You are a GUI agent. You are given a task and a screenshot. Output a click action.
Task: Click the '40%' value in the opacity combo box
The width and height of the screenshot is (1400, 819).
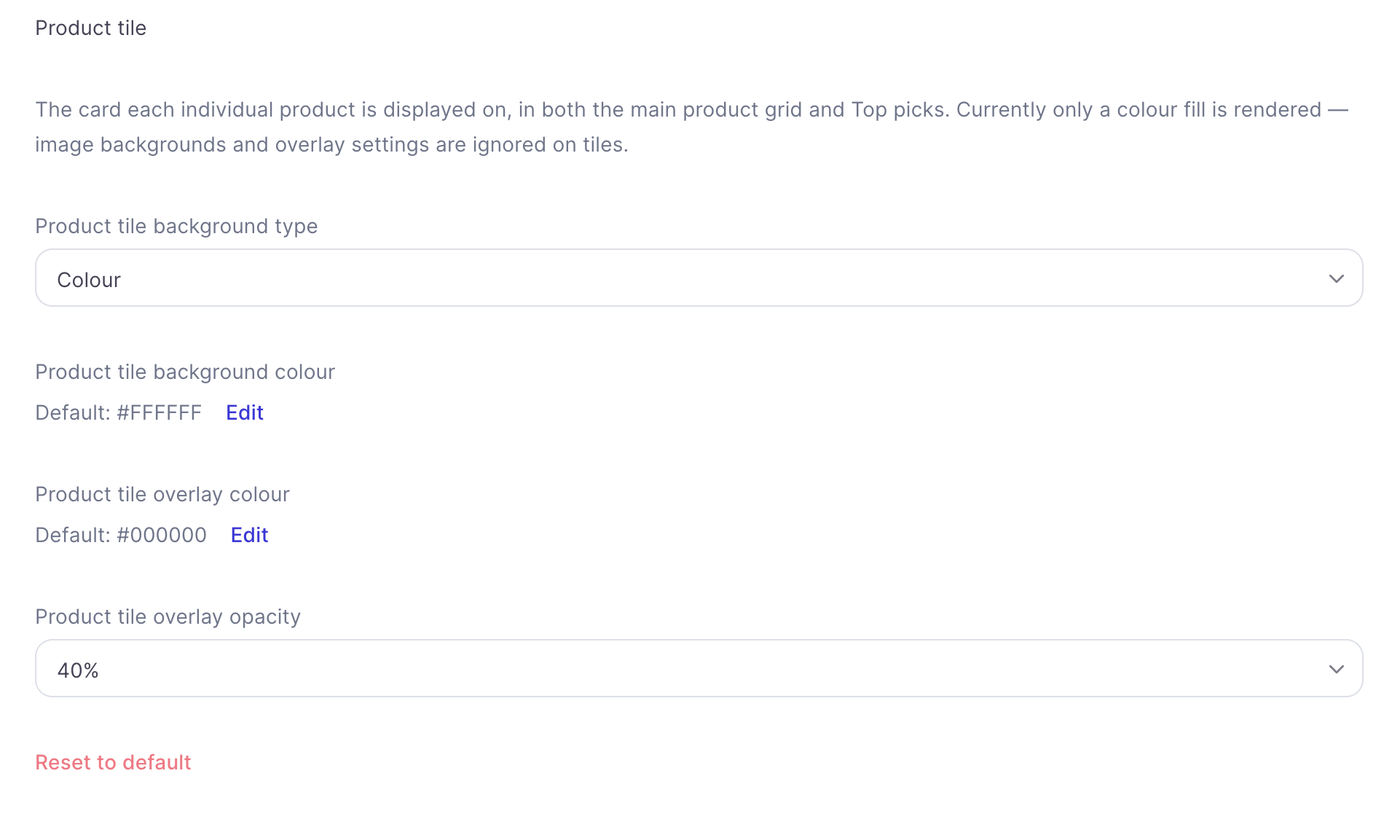click(78, 671)
